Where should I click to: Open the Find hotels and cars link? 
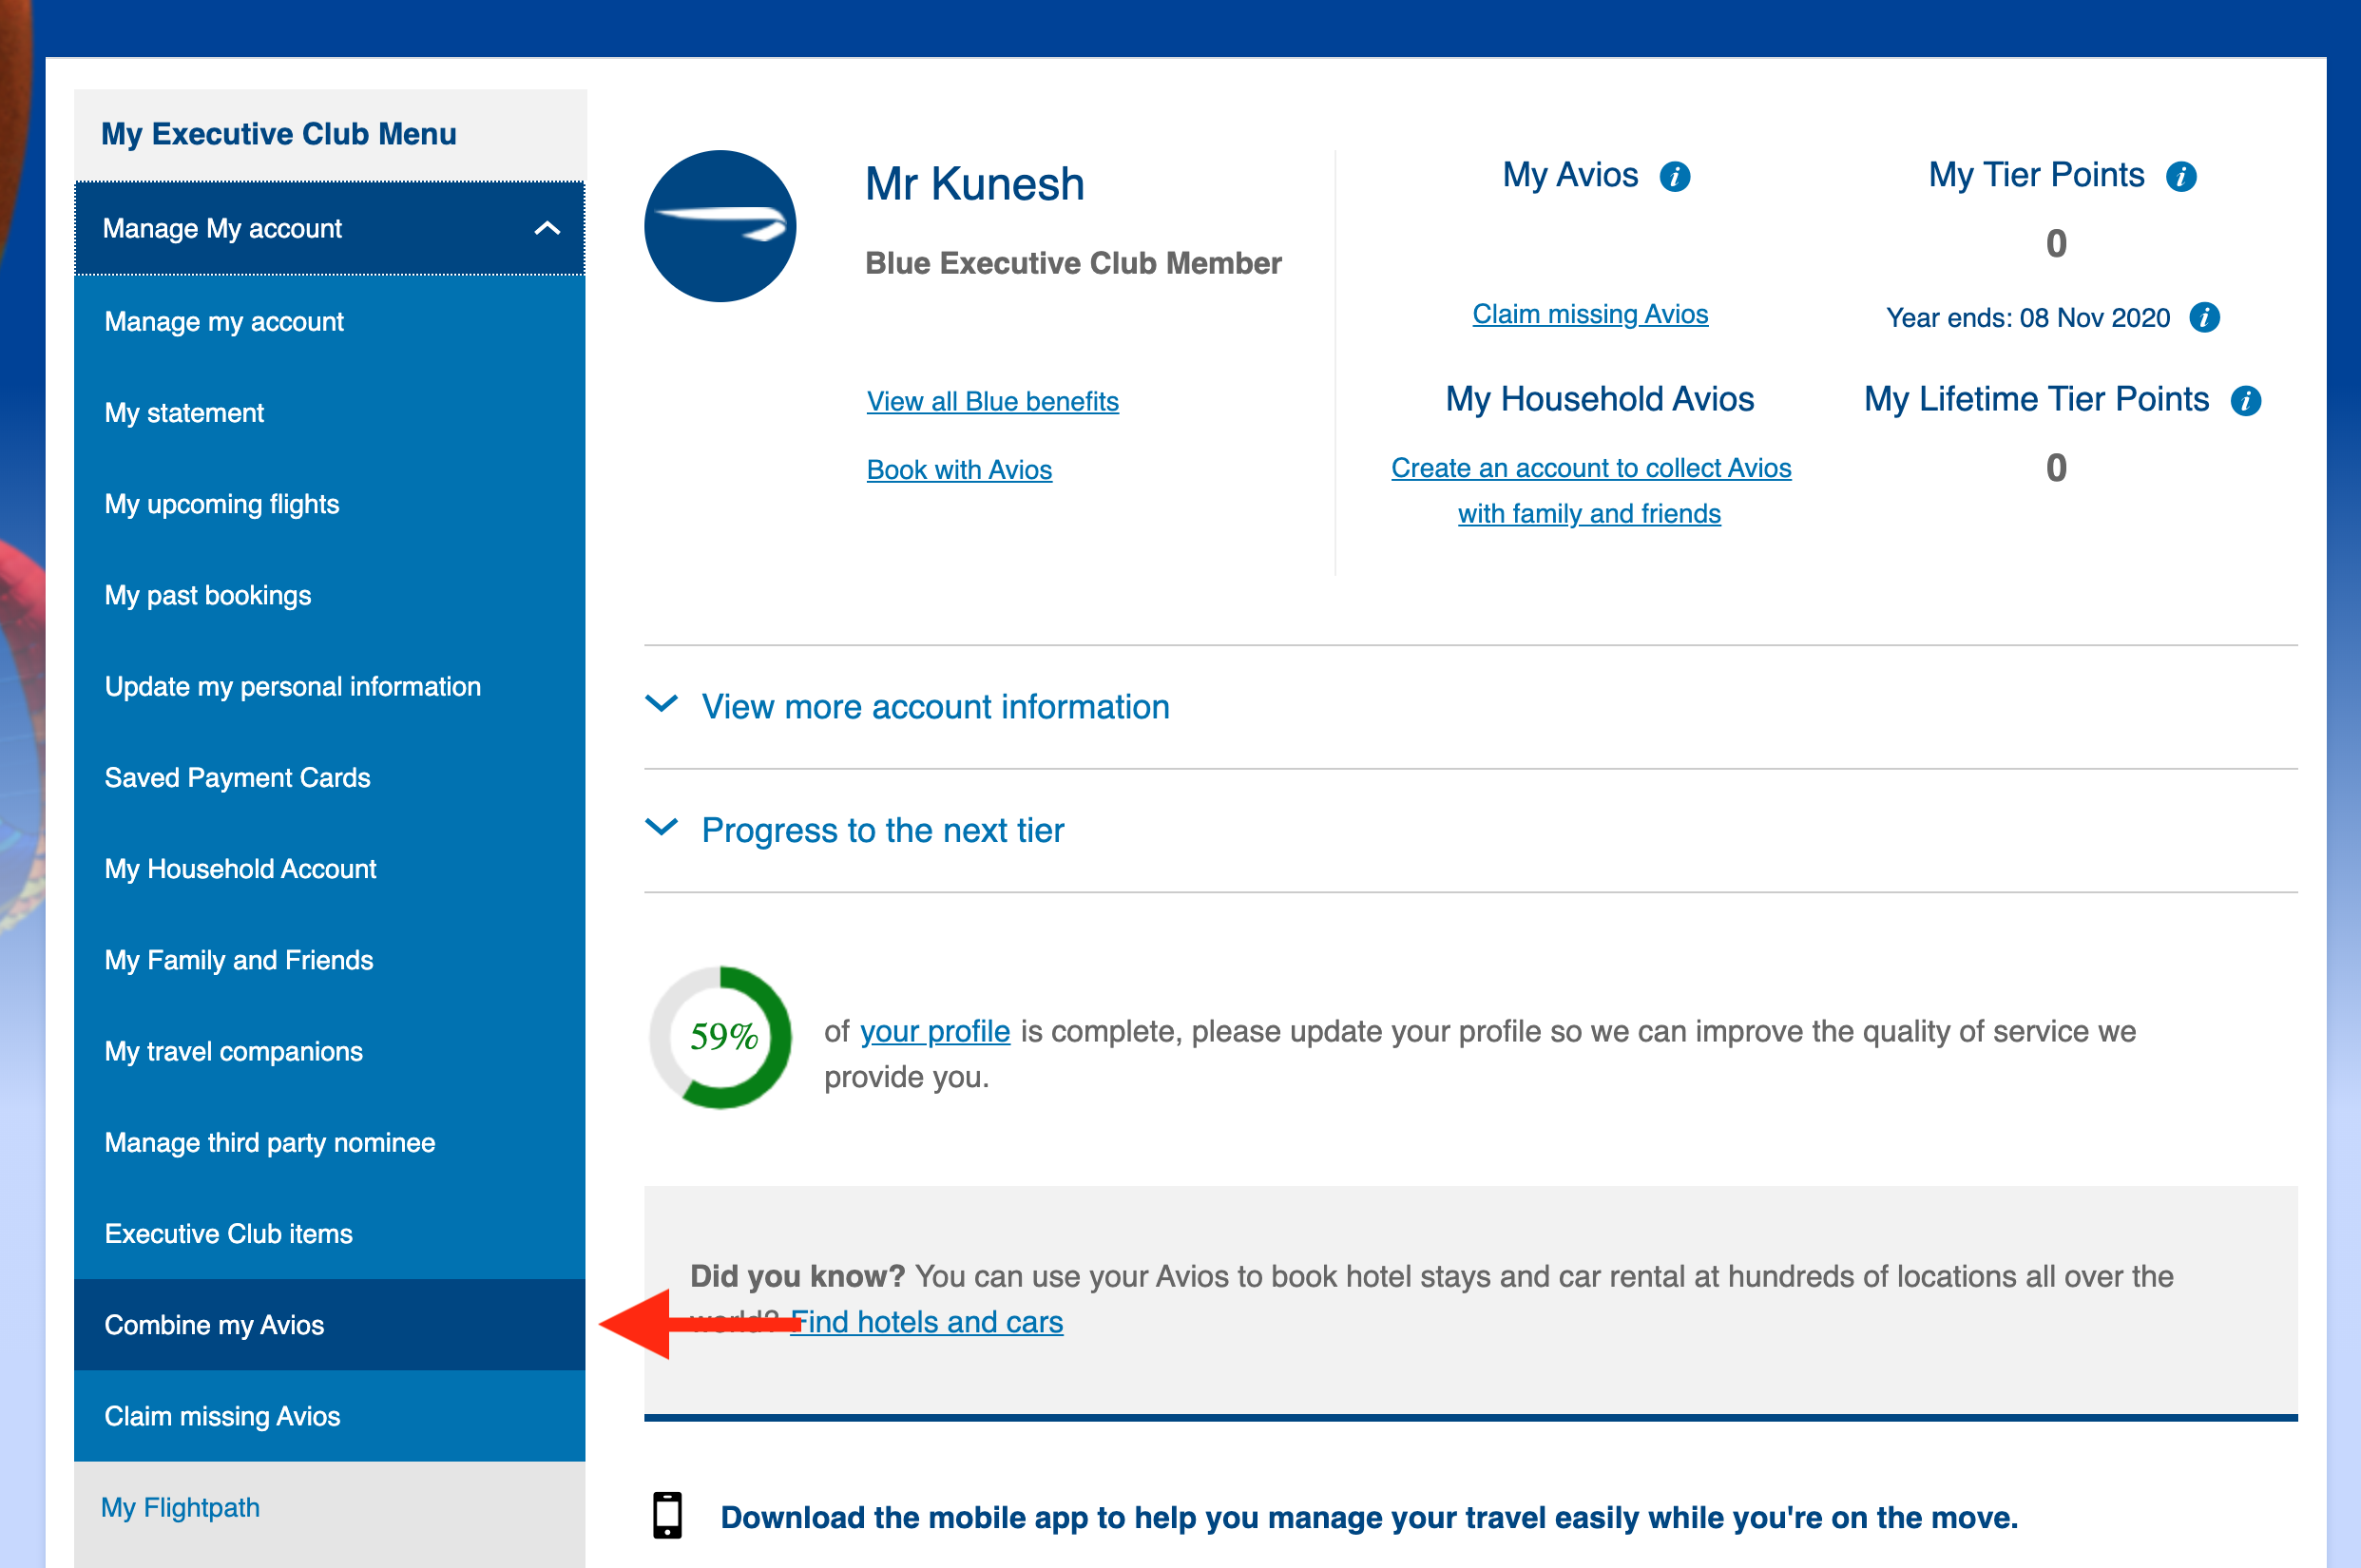click(927, 1322)
